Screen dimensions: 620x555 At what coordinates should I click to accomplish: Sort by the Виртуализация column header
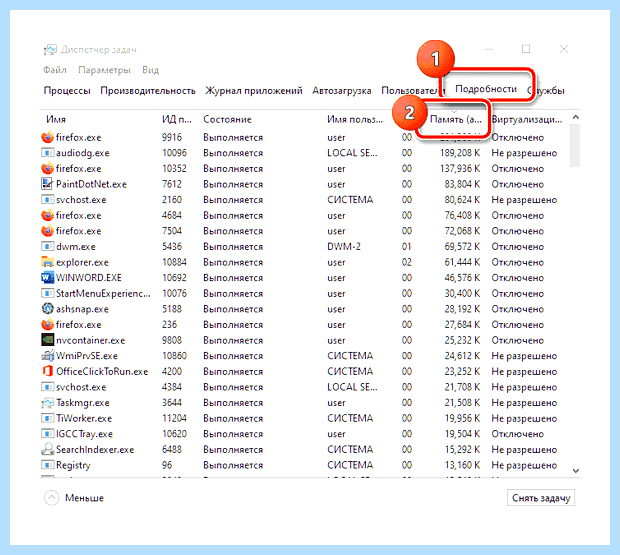point(527,119)
